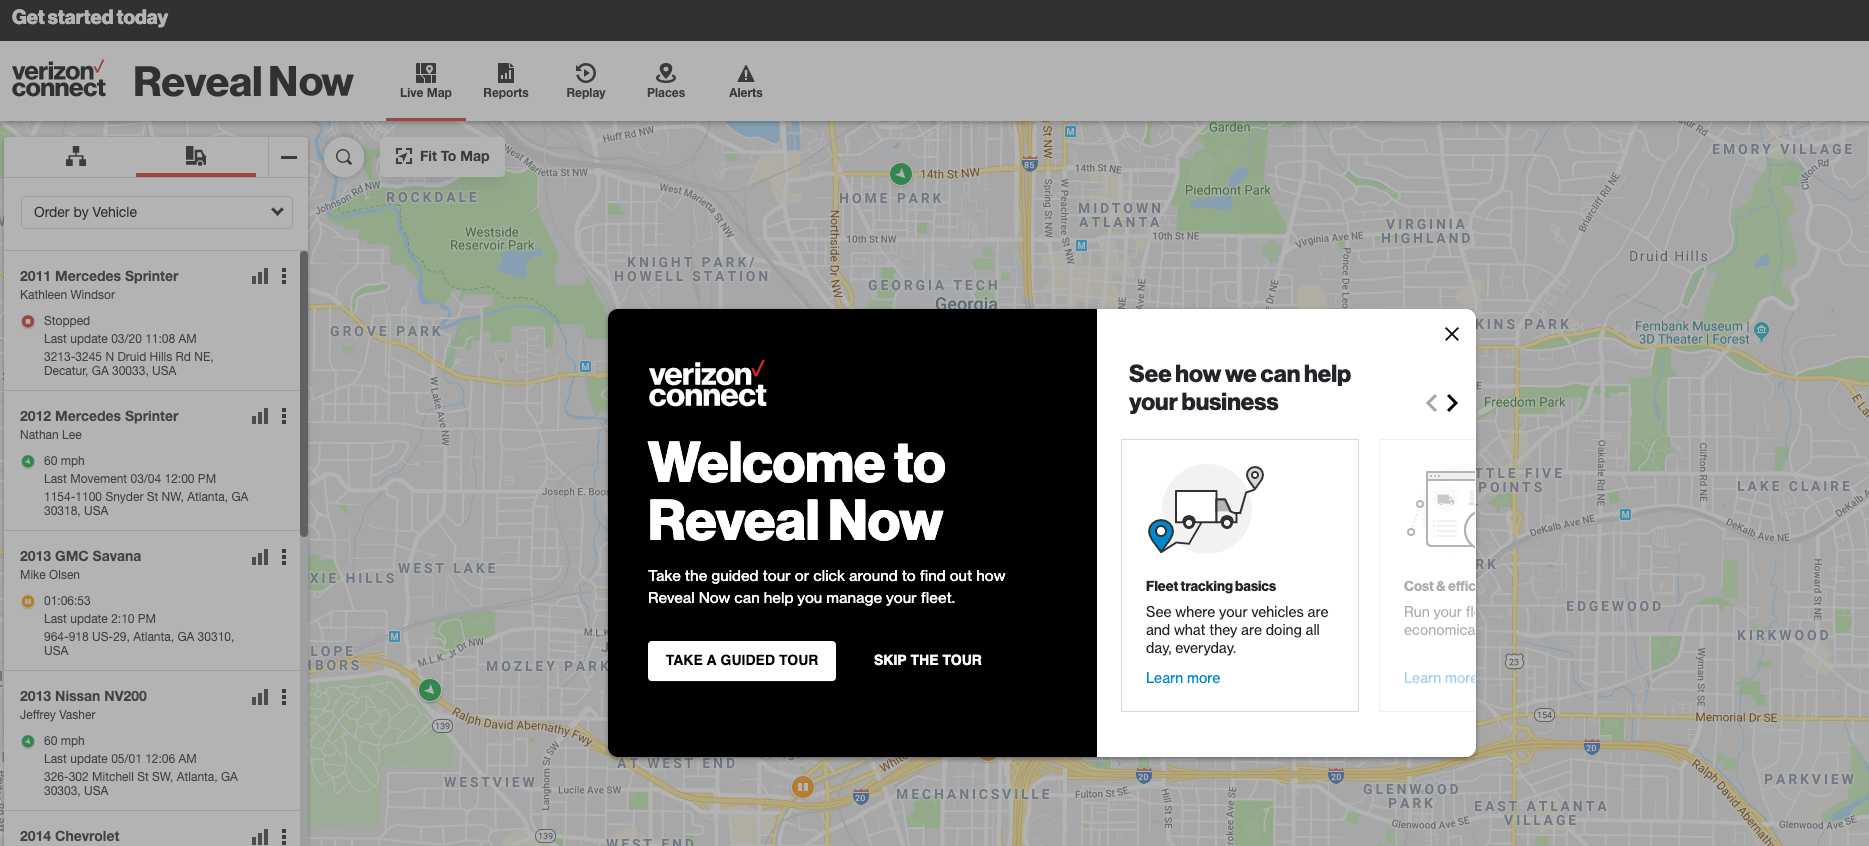The width and height of the screenshot is (1869, 846).
Task: Open more options for 2012 Mercedes Sprinter
Action: tap(284, 416)
